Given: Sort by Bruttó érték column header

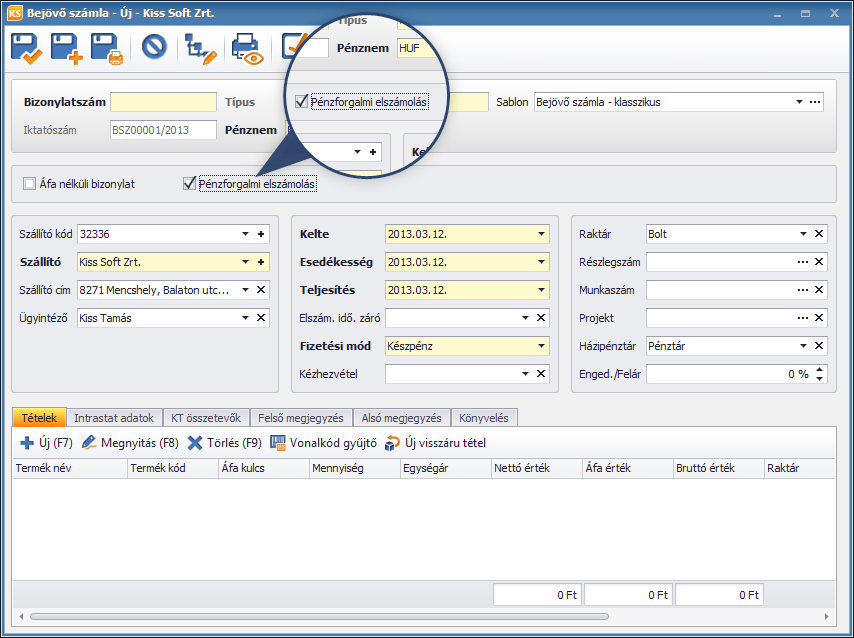Looking at the screenshot, I should (718, 468).
